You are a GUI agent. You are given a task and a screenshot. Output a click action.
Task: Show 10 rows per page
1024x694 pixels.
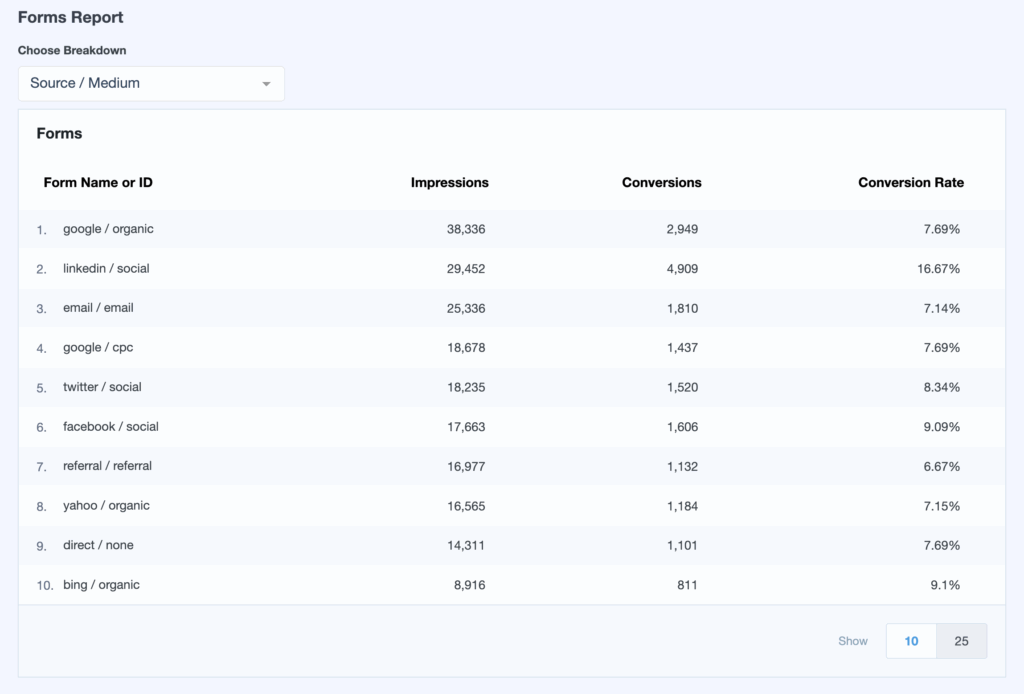[x=911, y=641]
